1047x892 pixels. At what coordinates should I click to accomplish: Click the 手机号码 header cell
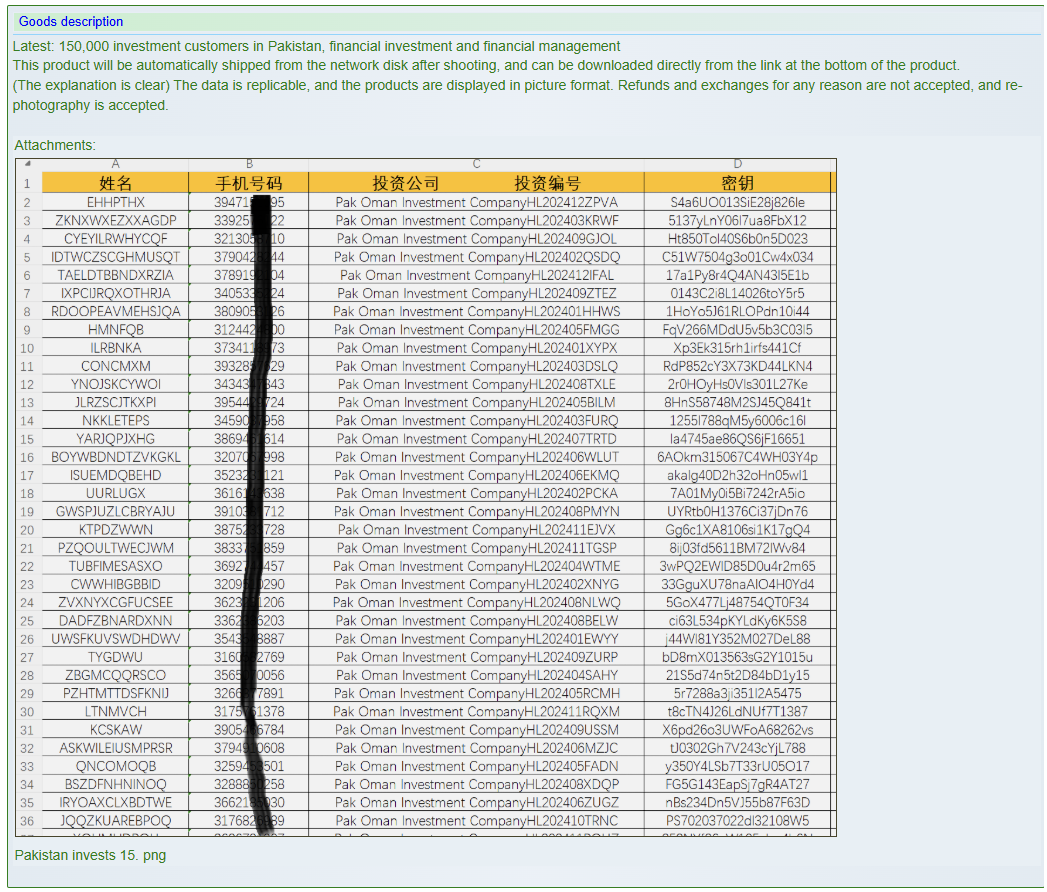248,183
